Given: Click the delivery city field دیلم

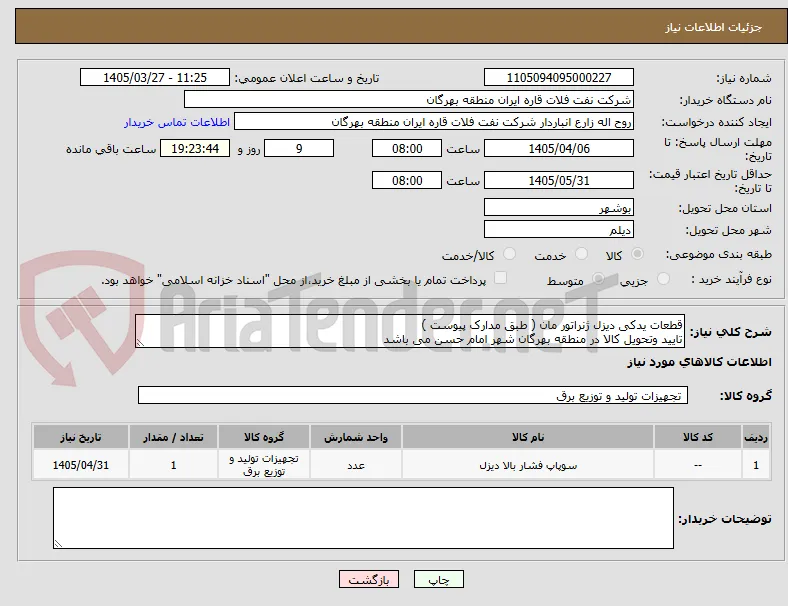Looking at the screenshot, I should (x=558, y=229).
